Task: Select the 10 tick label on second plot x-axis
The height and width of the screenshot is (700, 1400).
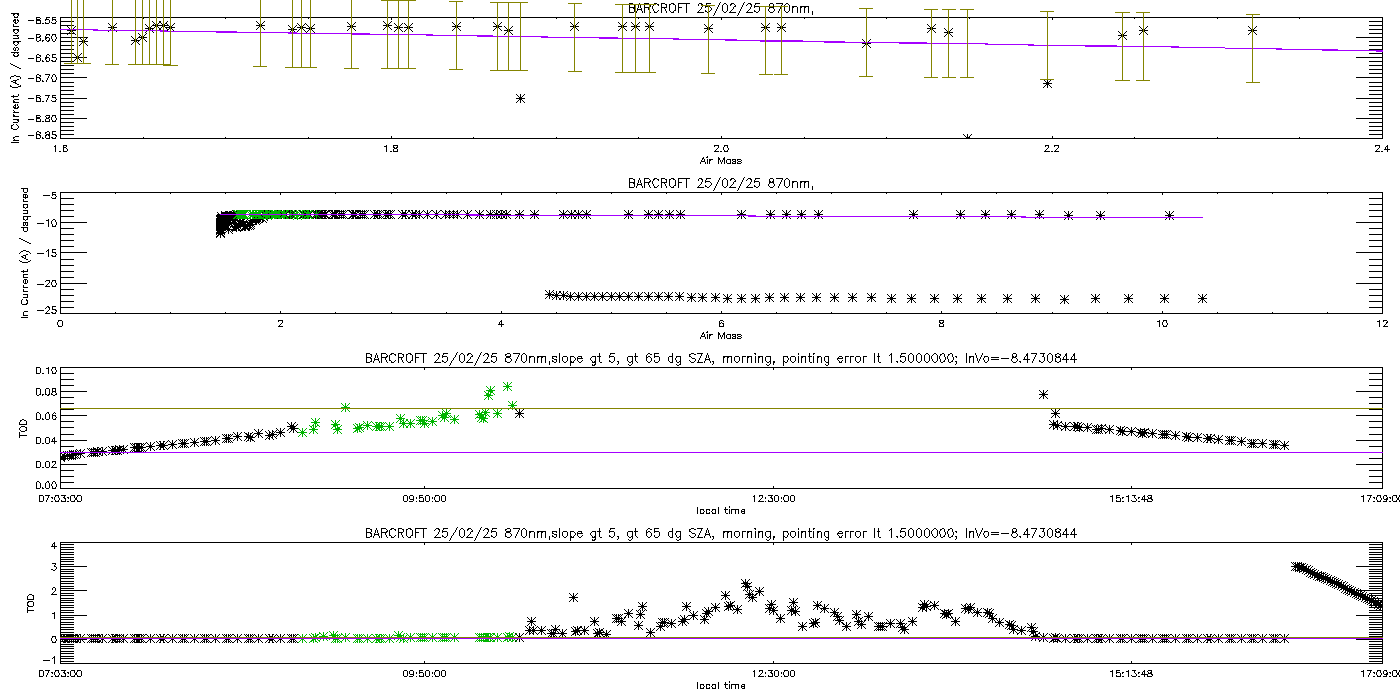Action: (1161, 324)
